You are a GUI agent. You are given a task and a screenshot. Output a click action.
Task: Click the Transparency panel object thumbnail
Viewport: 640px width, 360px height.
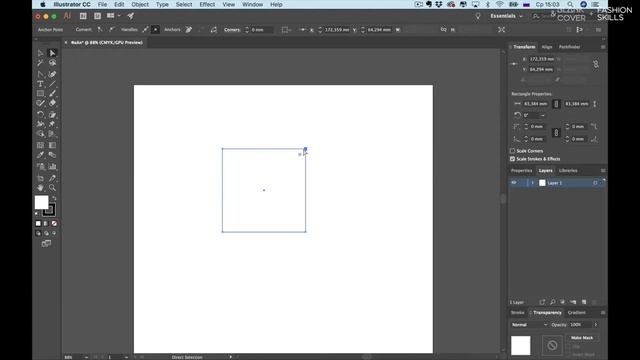point(521,345)
